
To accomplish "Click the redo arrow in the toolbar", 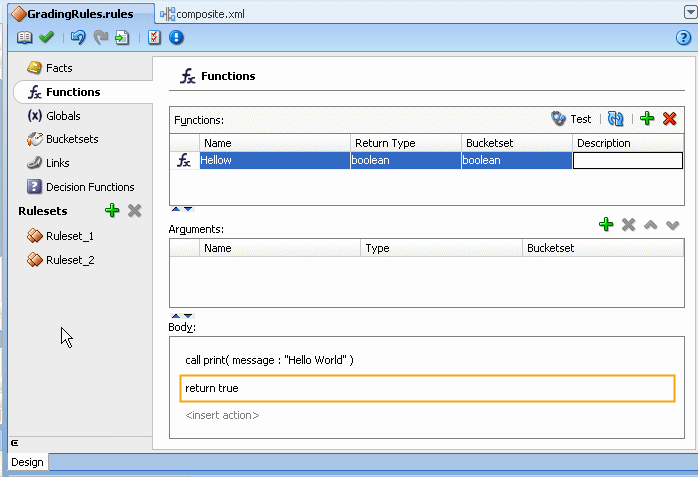I will 101,37.
